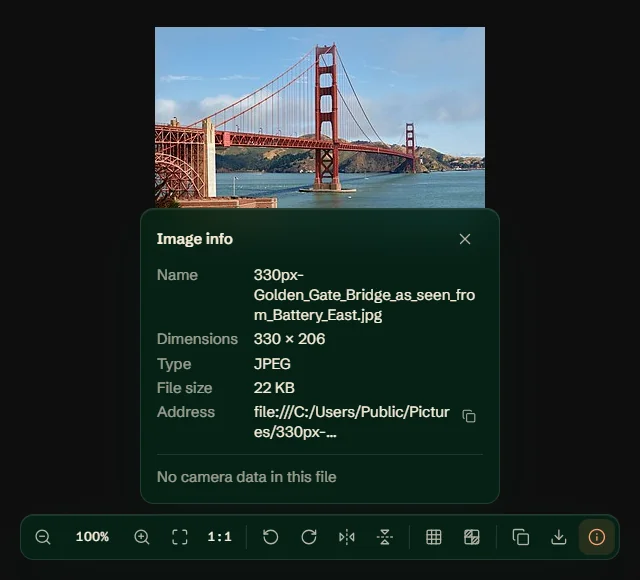Screen dimensions: 640x580
Task: Copy the file address
Action: click(x=469, y=416)
